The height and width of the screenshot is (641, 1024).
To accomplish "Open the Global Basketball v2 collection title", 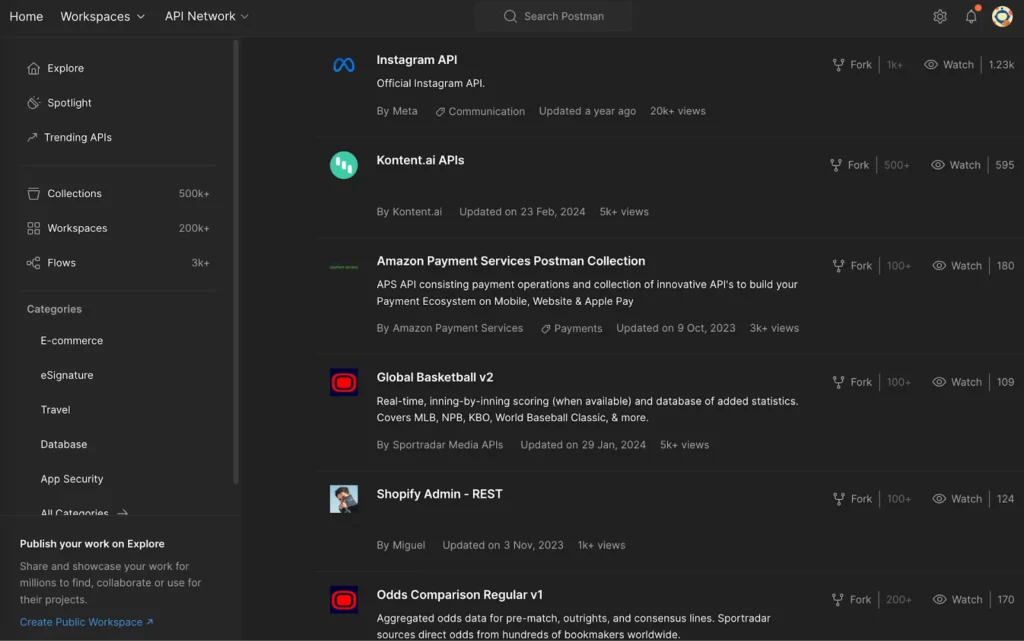I will pos(435,377).
